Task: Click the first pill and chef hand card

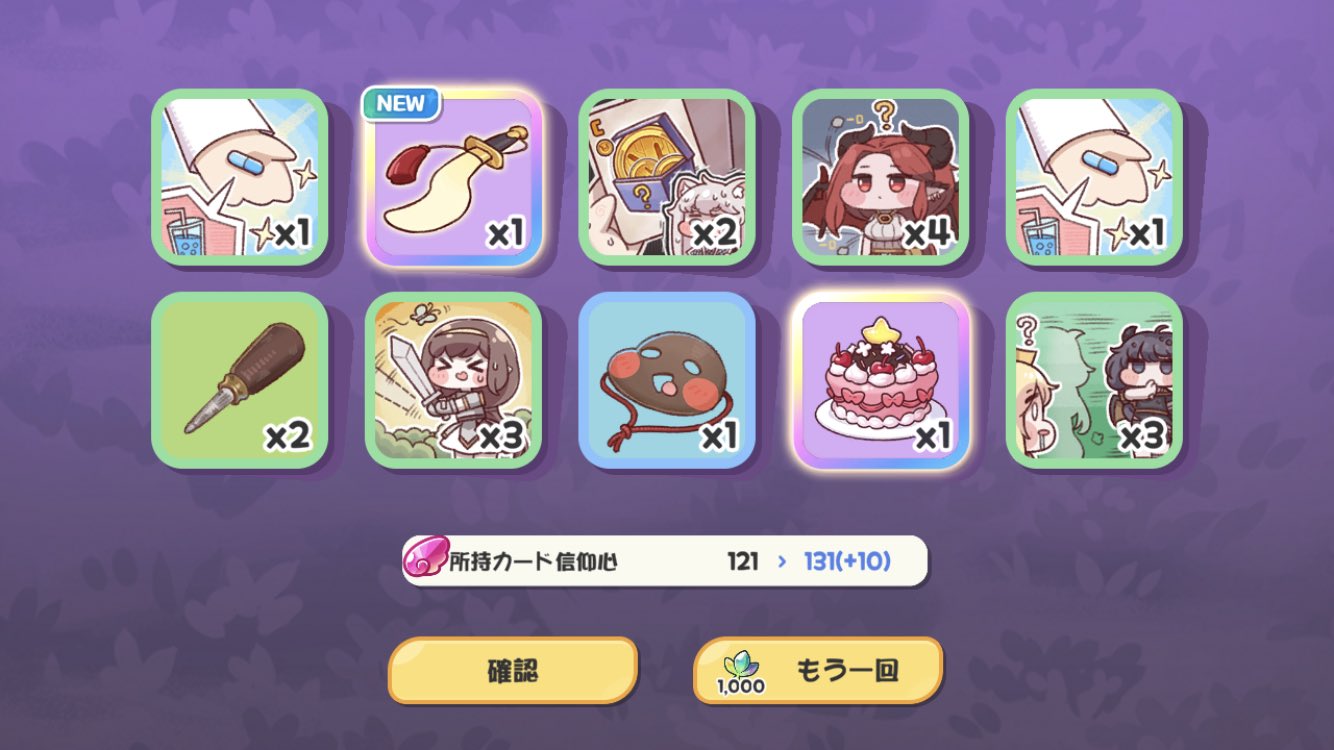Action: point(240,177)
